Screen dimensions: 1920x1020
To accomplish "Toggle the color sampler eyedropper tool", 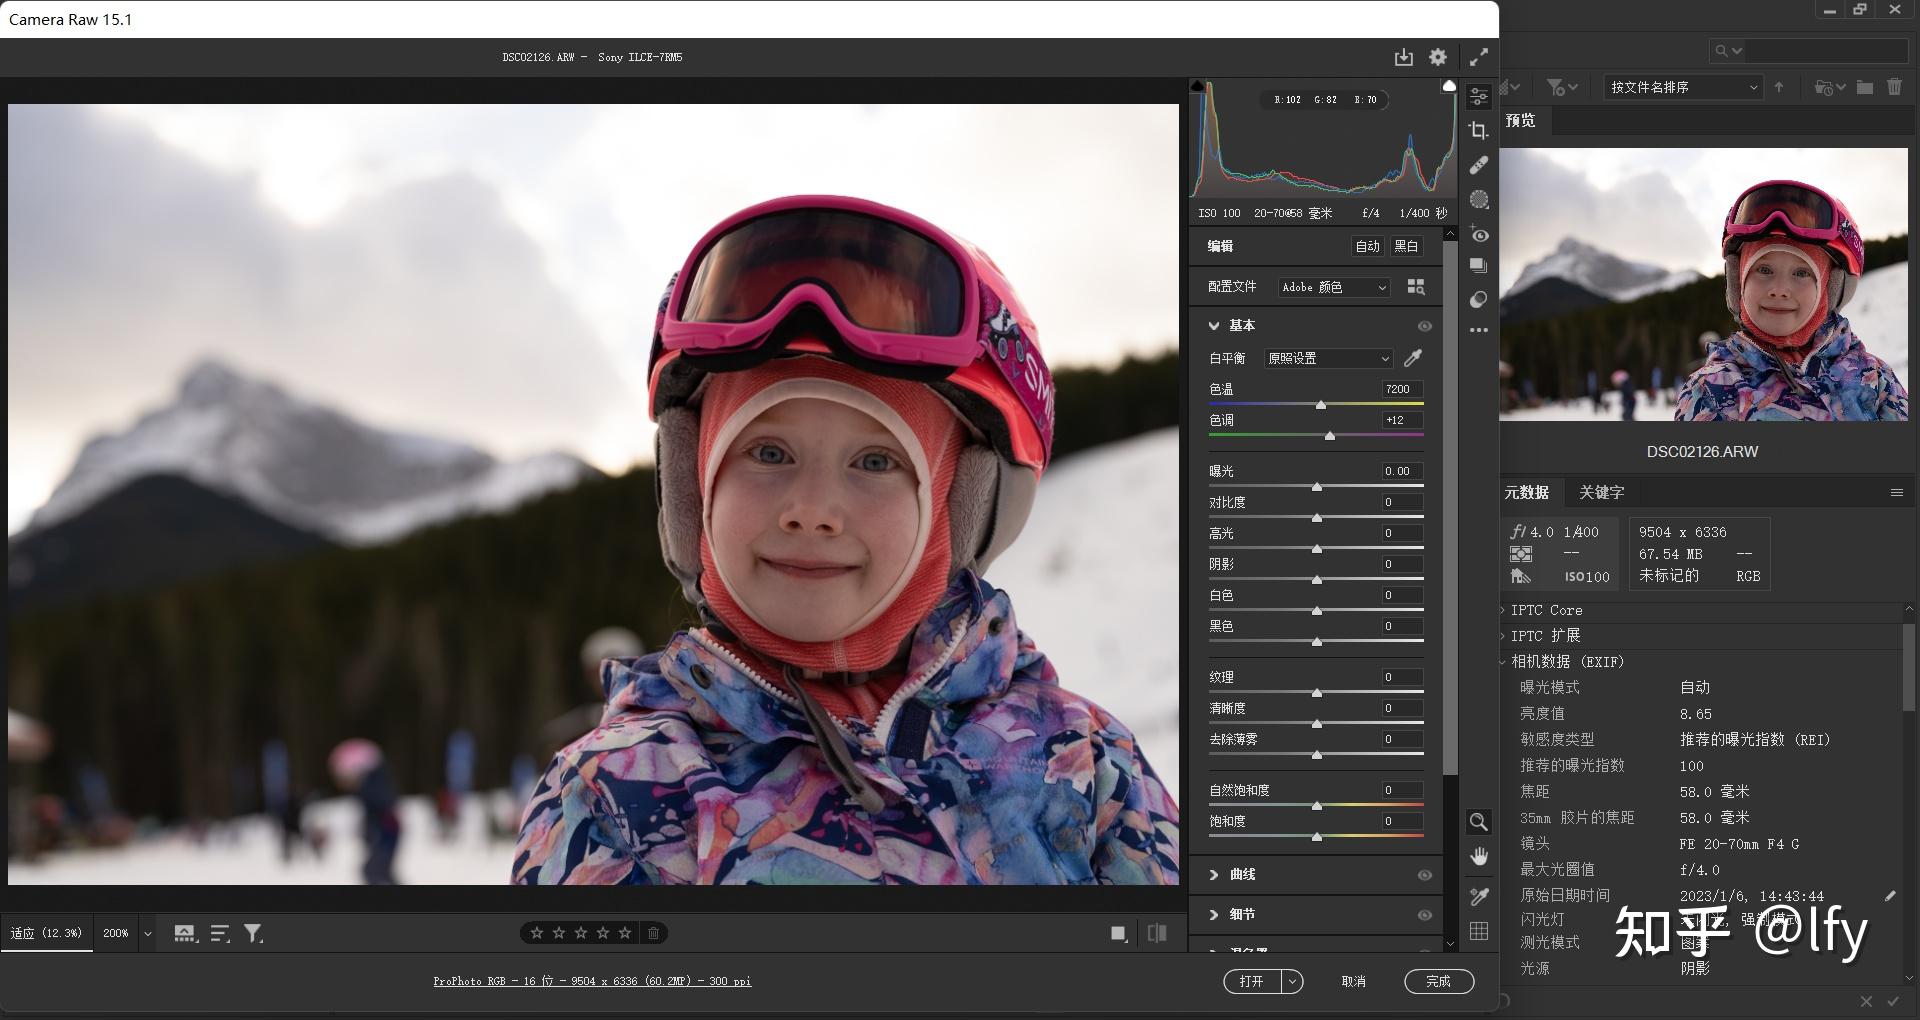I will pos(1479,896).
